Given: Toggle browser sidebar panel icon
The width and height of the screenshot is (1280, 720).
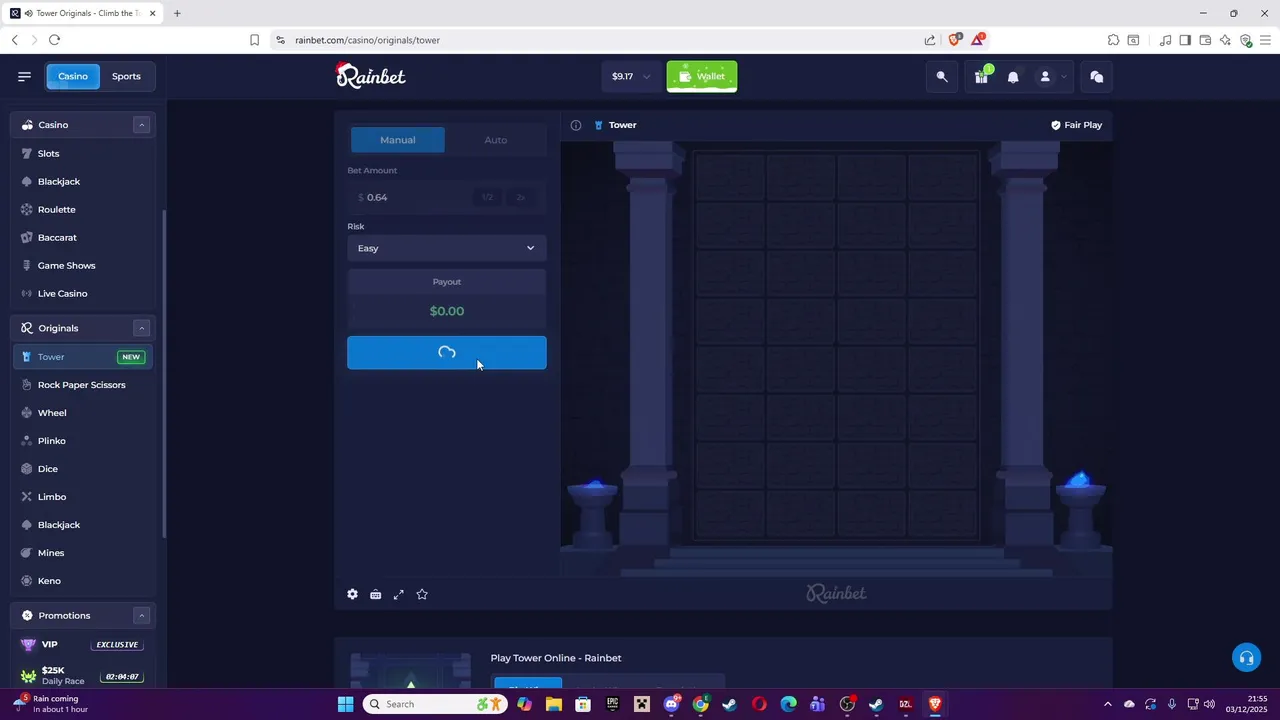Looking at the screenshot, I should coord(1185,40).
